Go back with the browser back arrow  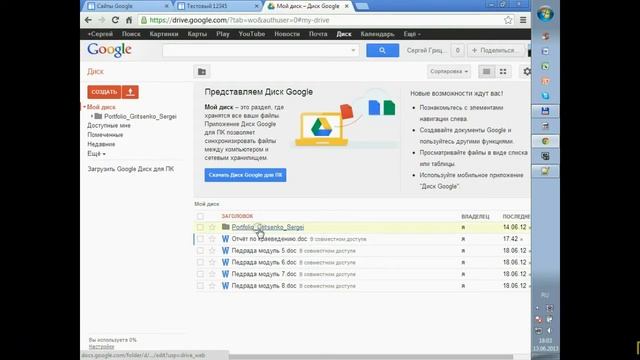coord(88,20)
